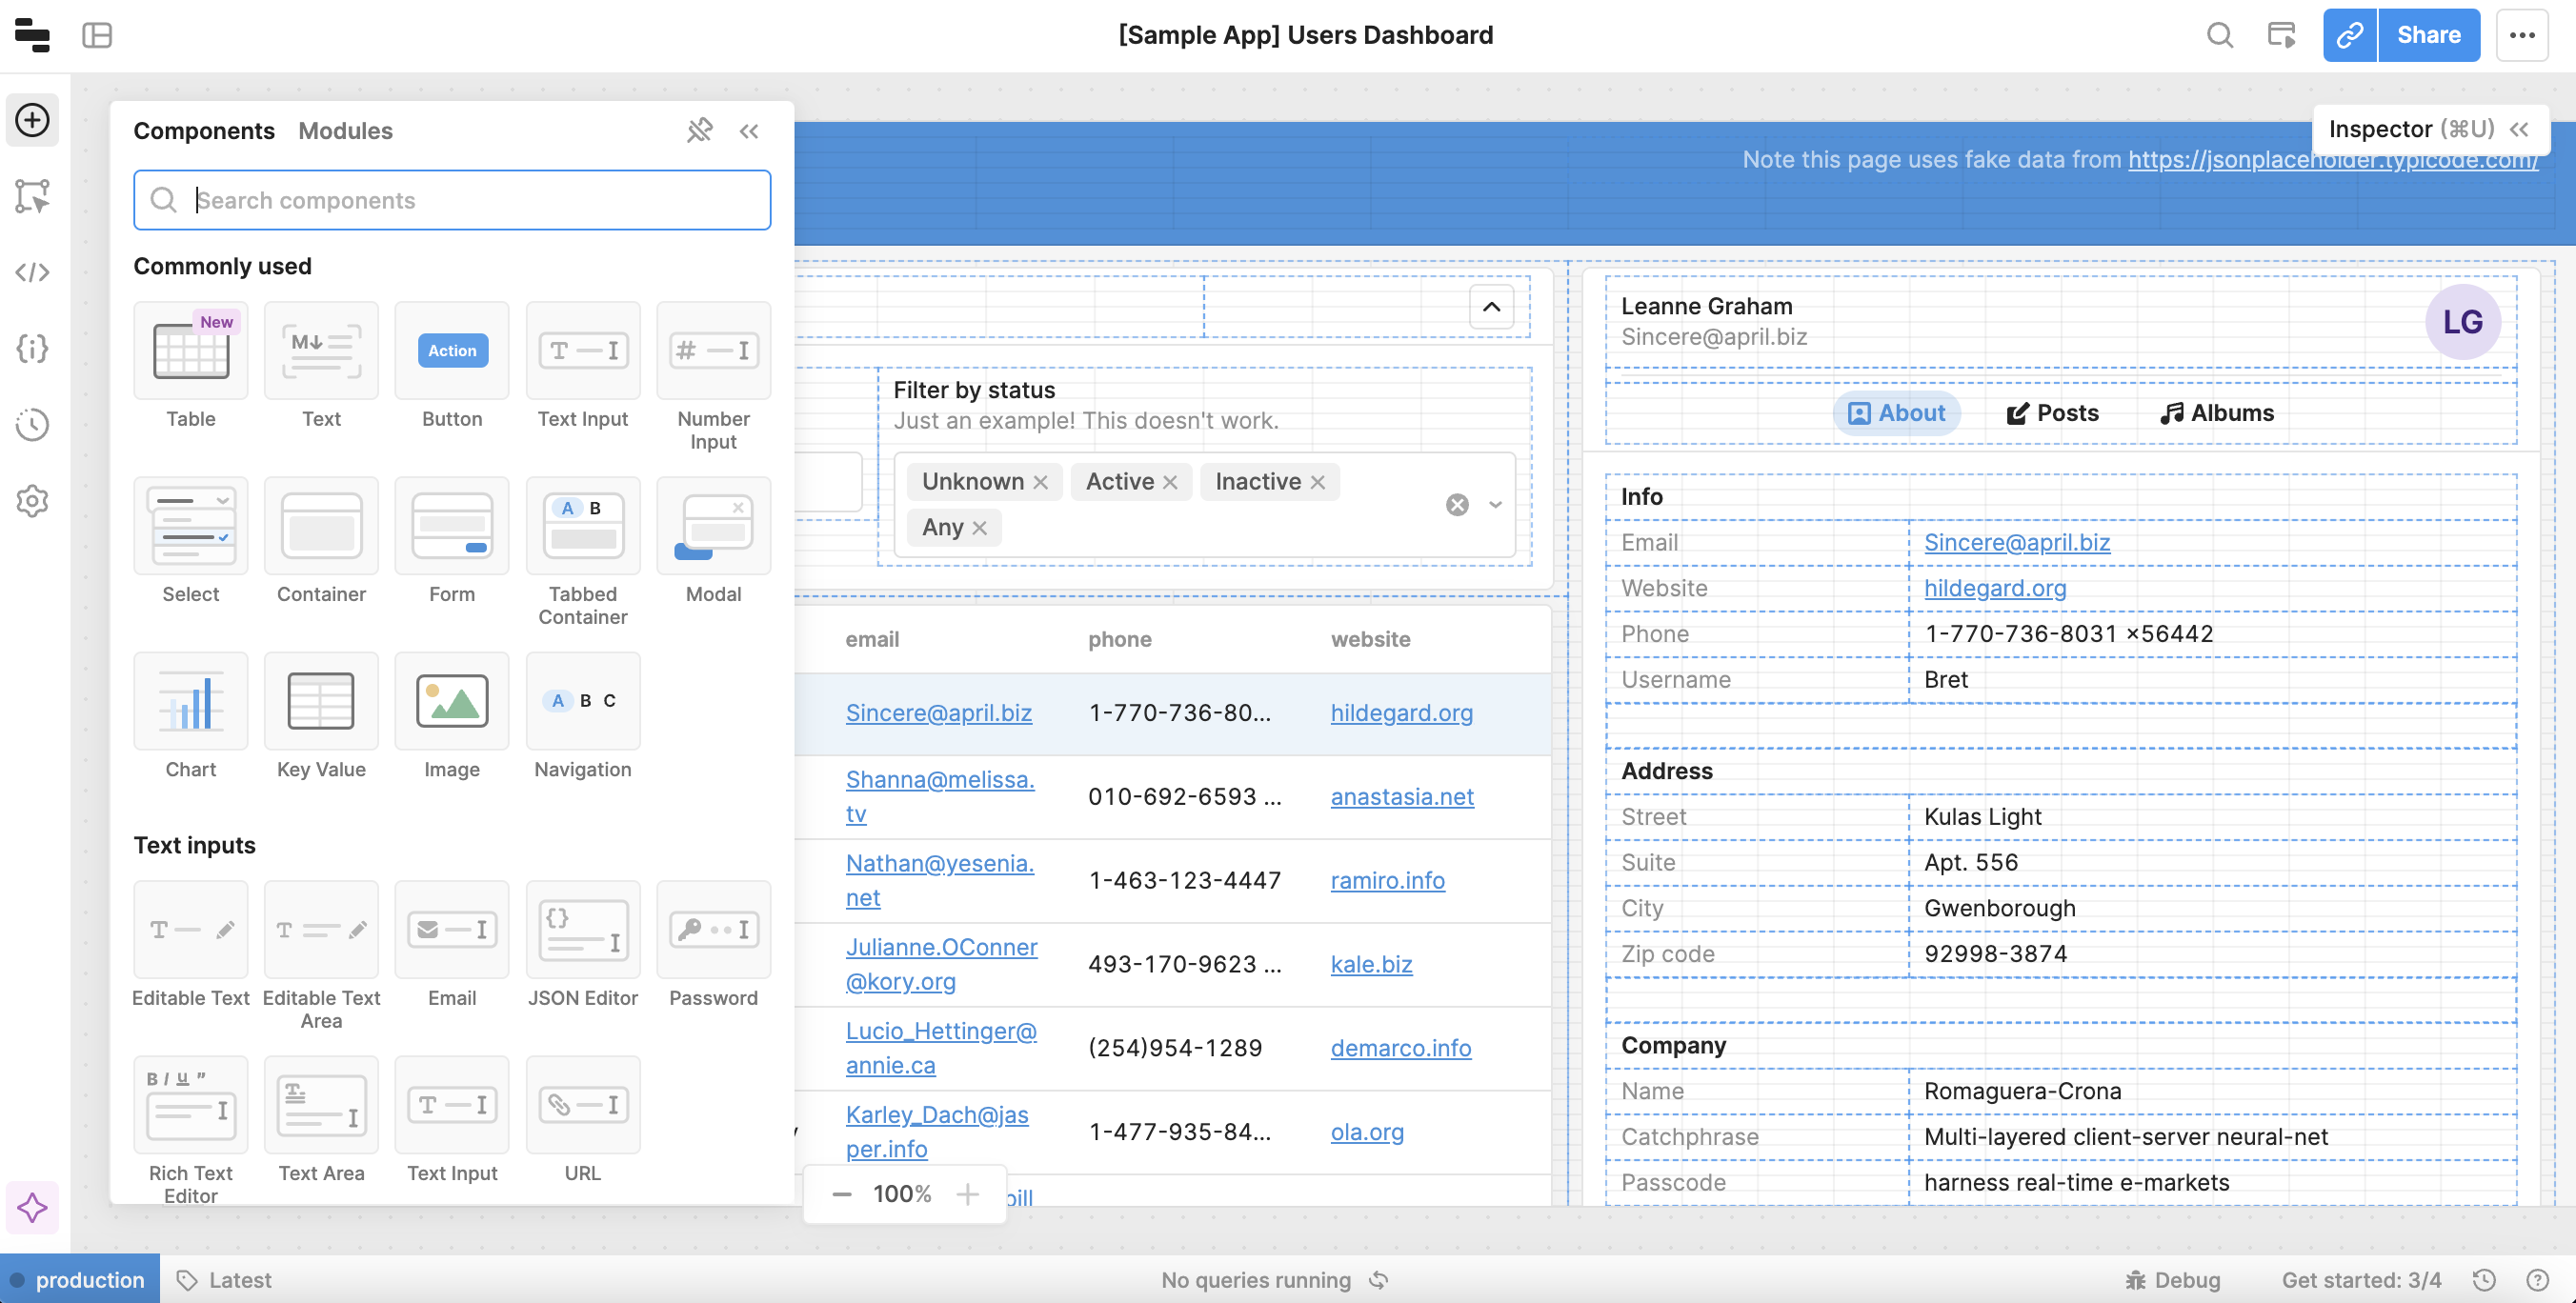The image size is (2576, 1303).
Task: Open the anastasia.net website link
Action: [1402, 797]
